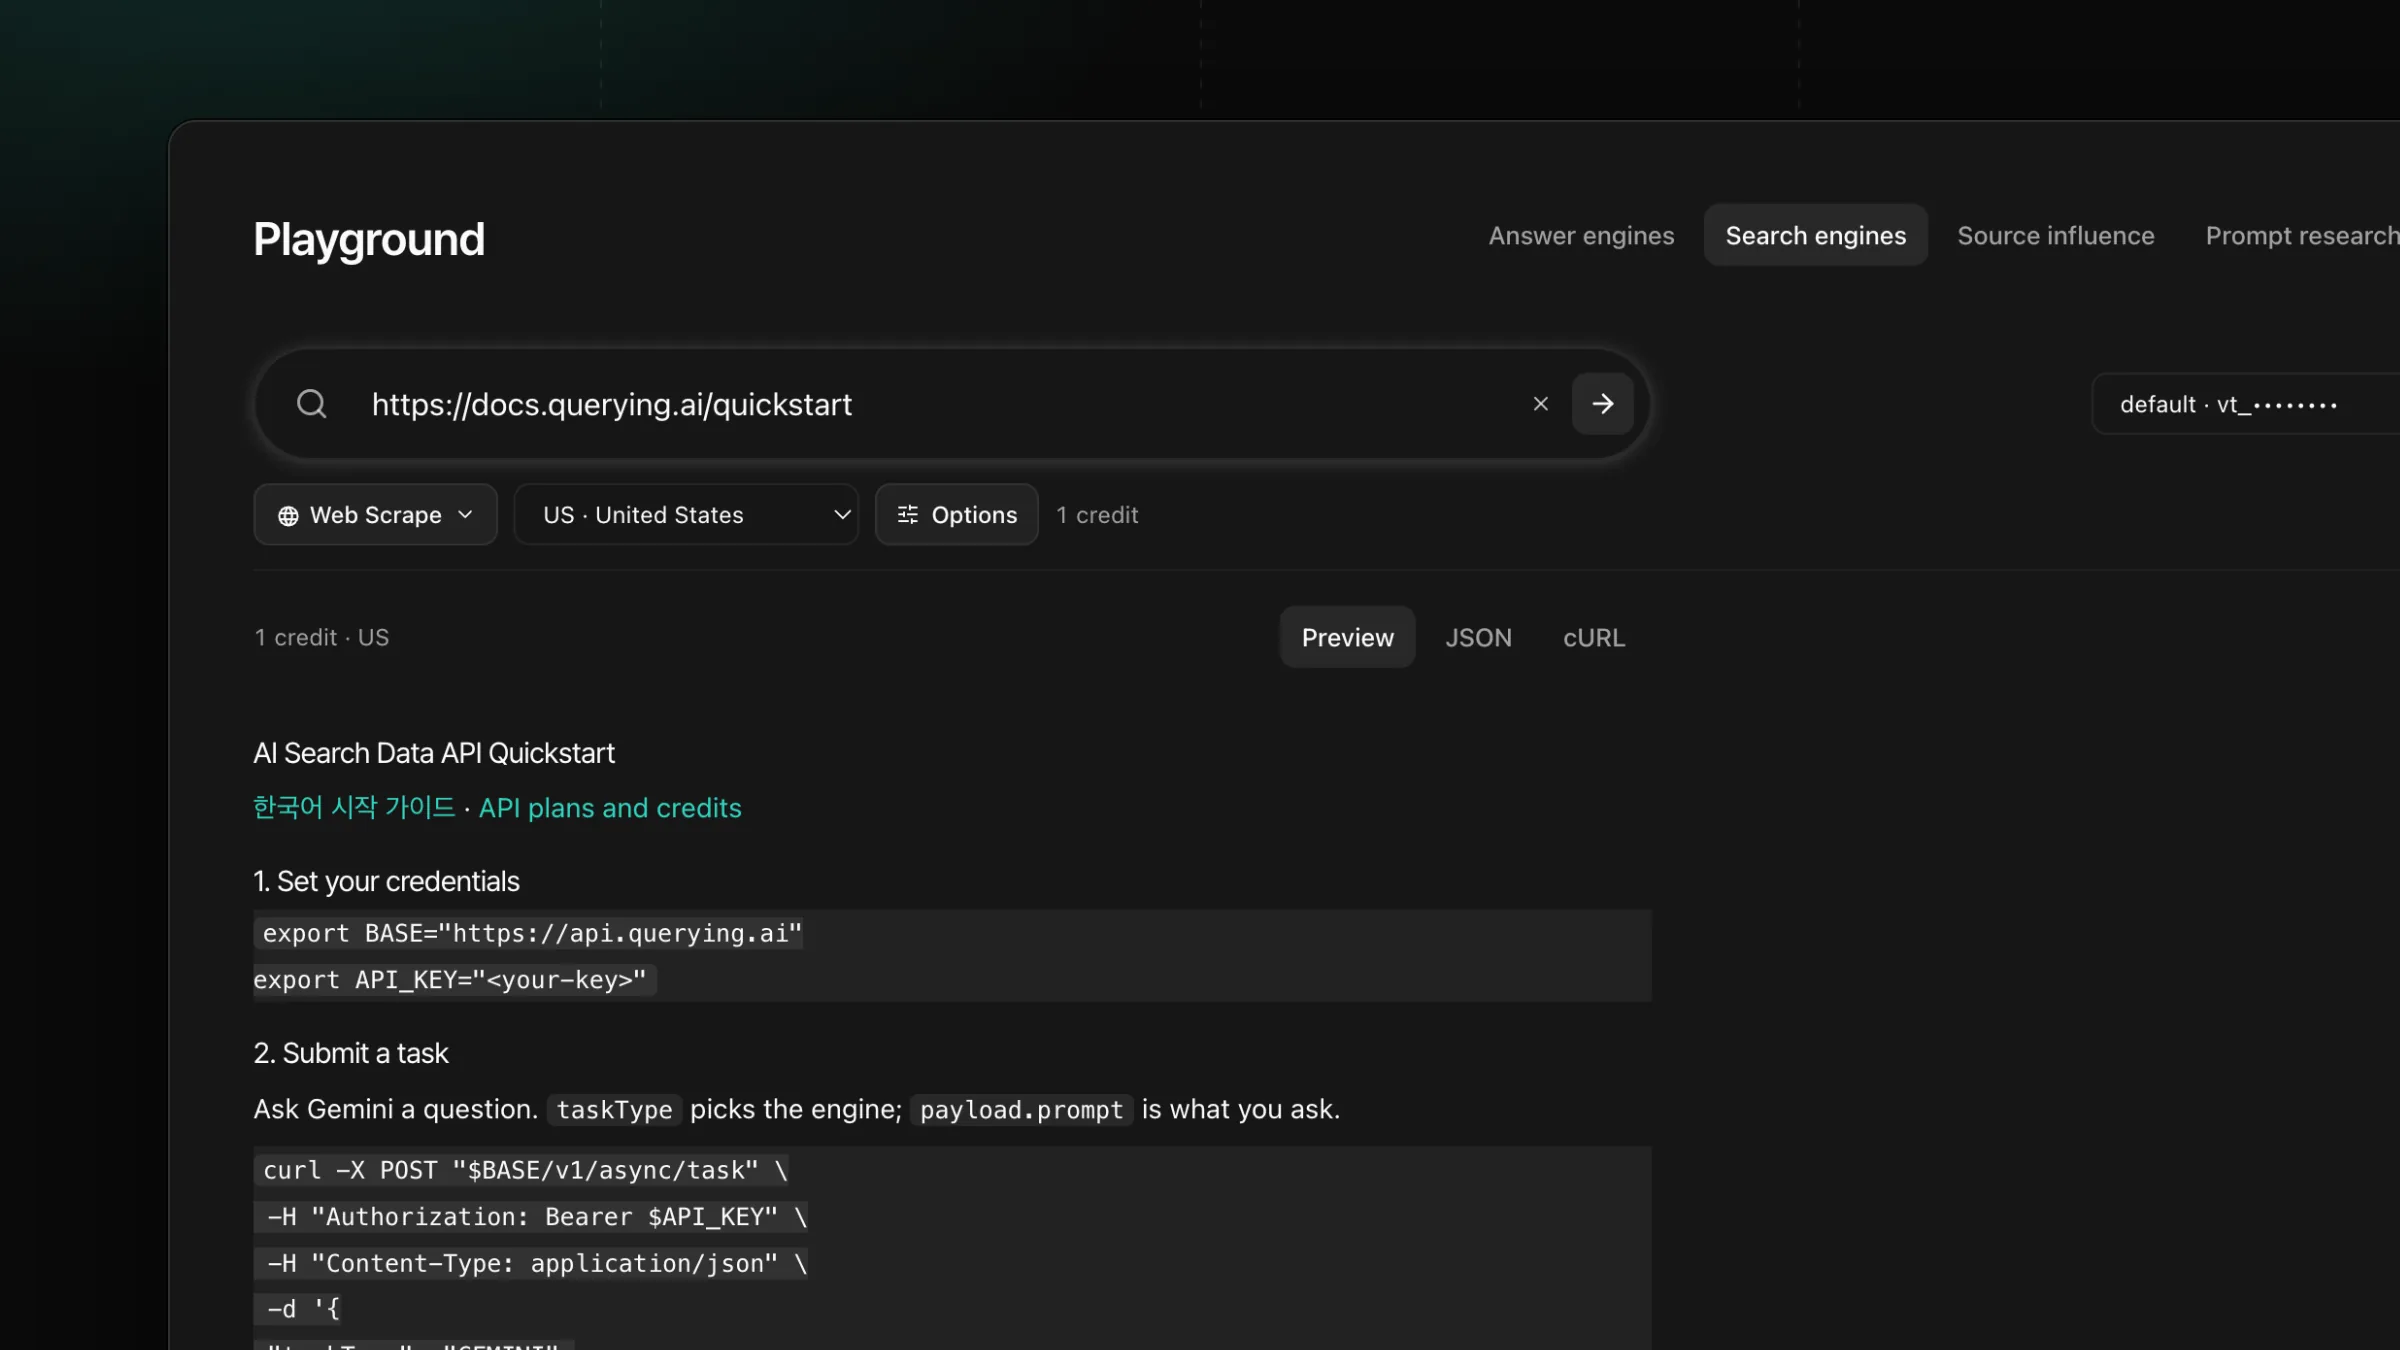
Task: Click the sliders icon on Options
Action: [x=907, y=514]
